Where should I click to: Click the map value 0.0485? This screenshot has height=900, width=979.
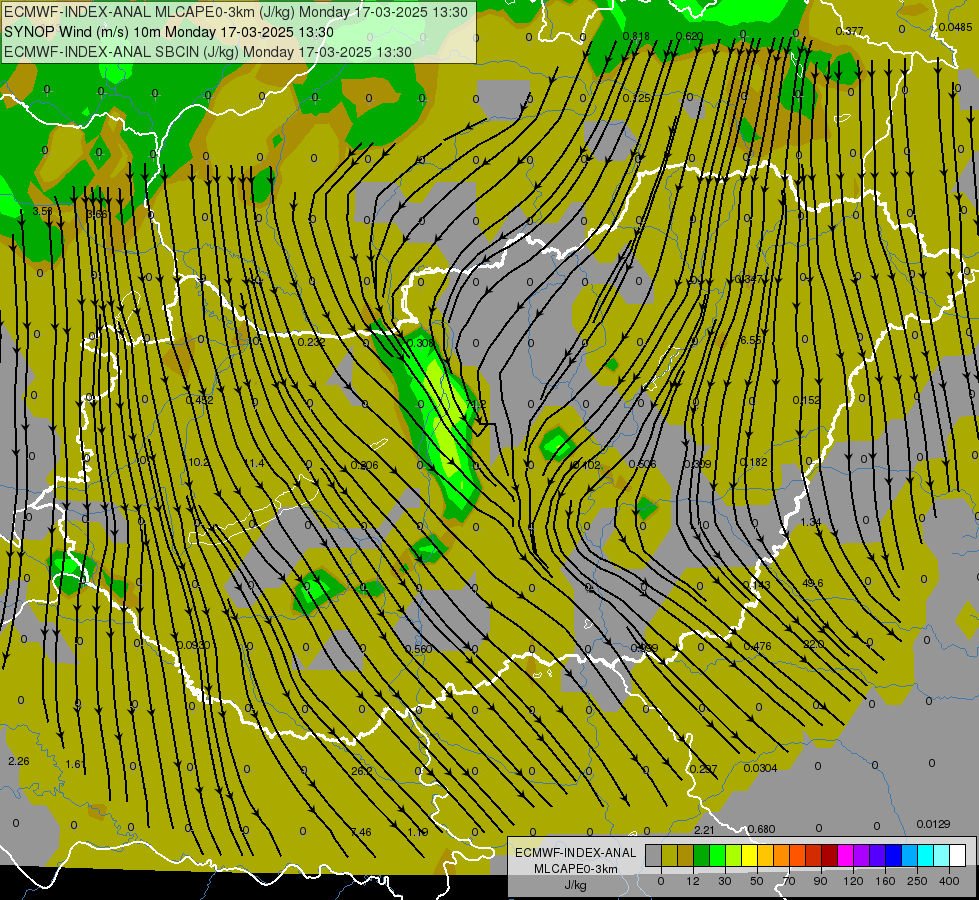(955, 27)
